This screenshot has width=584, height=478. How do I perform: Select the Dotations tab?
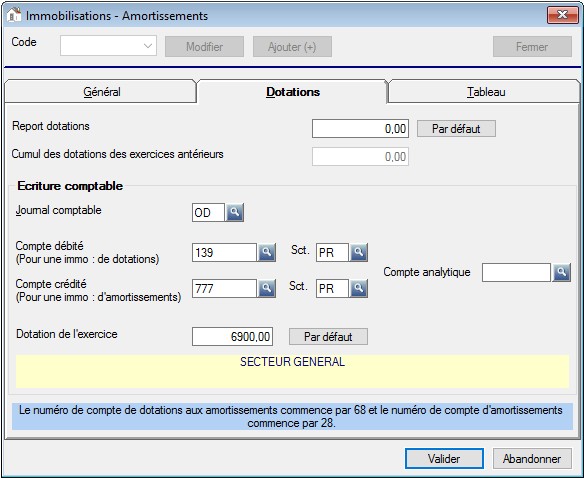293,92
